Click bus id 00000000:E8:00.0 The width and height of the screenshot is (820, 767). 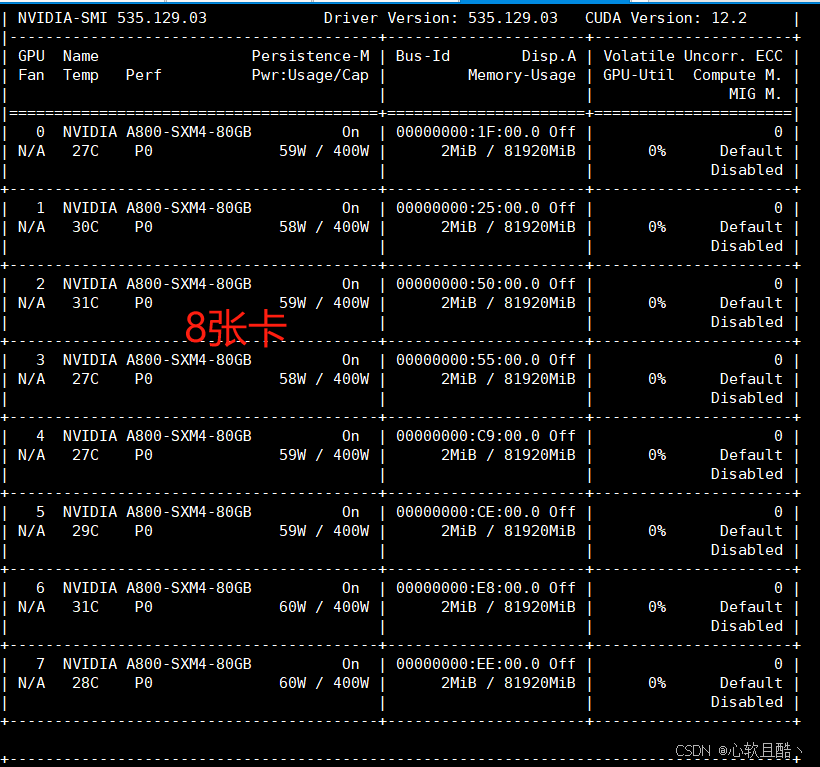point(468,588)
